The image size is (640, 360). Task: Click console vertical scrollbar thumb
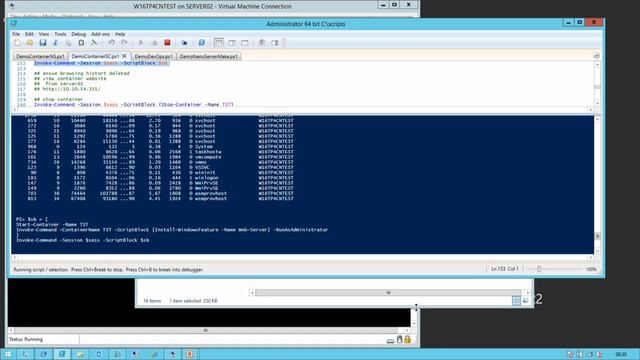597,236
